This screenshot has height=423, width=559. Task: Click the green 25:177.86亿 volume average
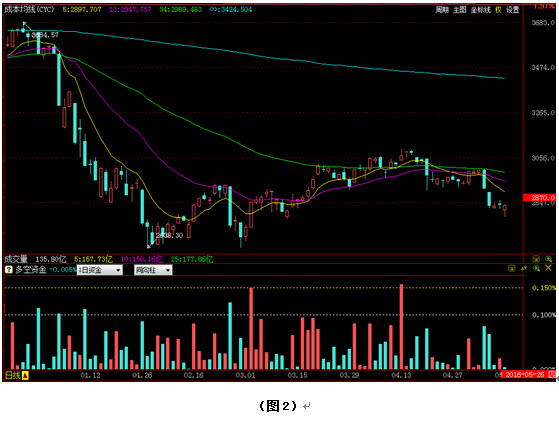click(192, 259)
